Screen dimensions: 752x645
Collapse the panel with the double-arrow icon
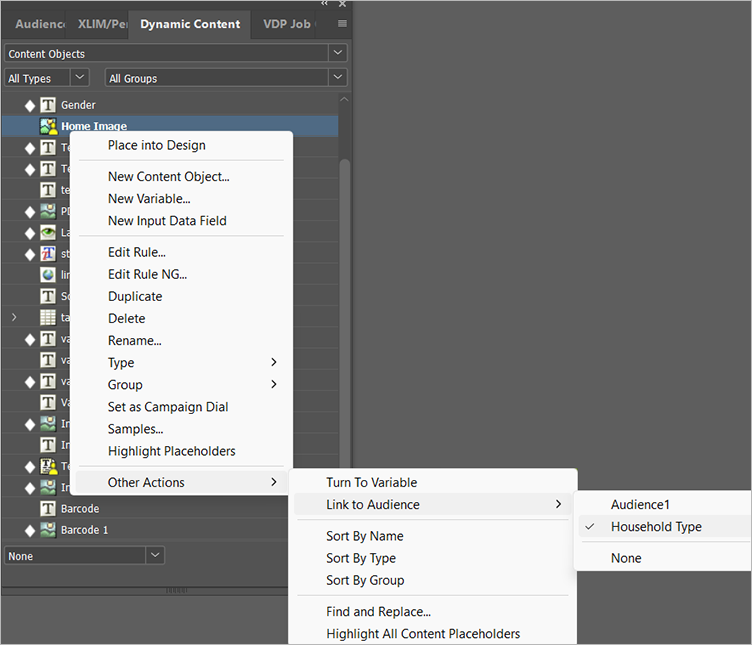click(x=325, y=3)
